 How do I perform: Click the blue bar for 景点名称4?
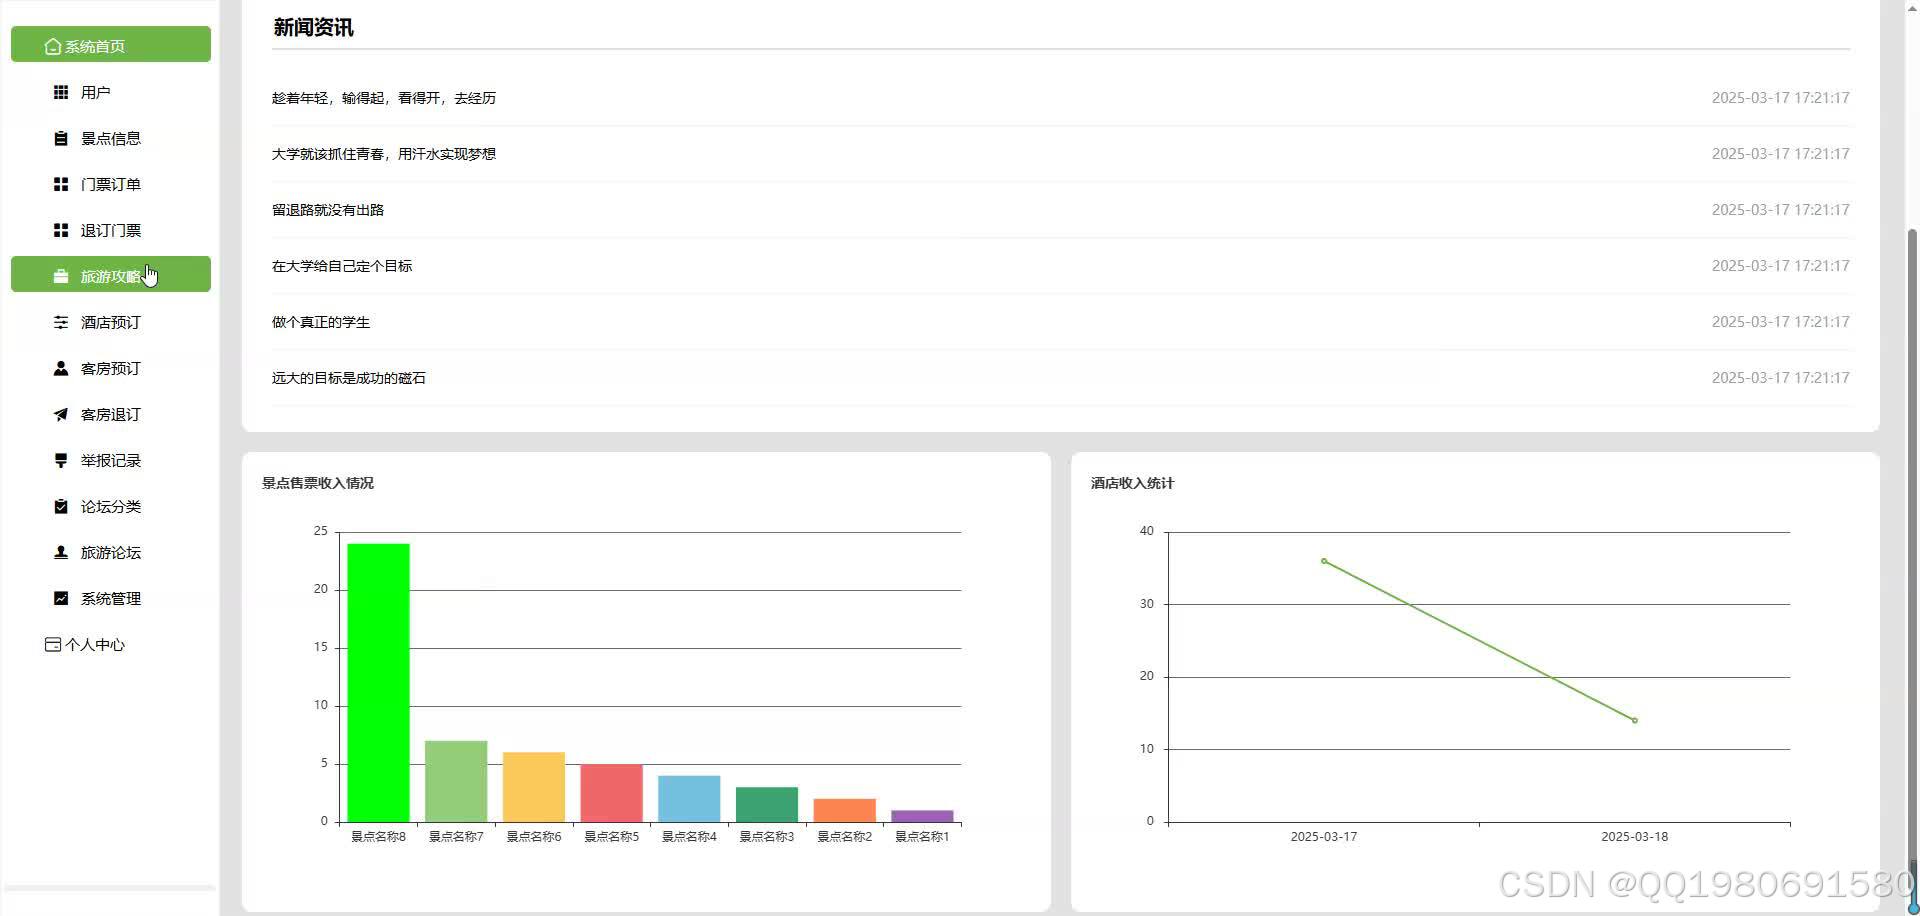pos(689,799)
